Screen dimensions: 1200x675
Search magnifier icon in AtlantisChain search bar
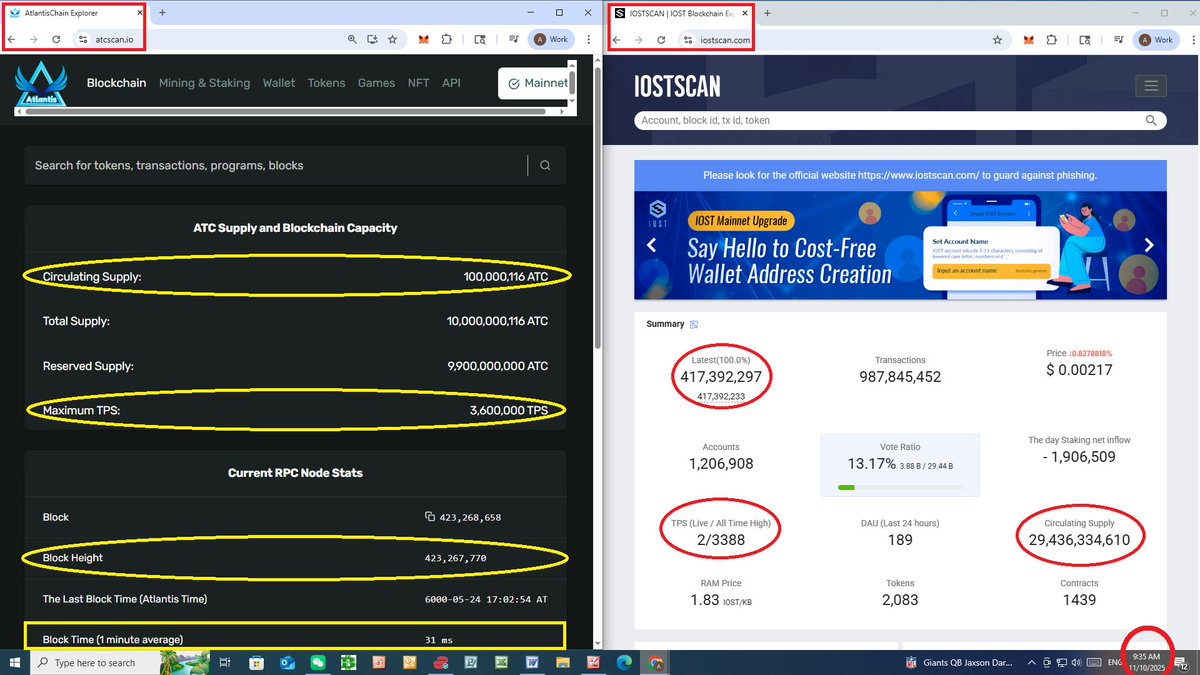(x=545, y=165)
